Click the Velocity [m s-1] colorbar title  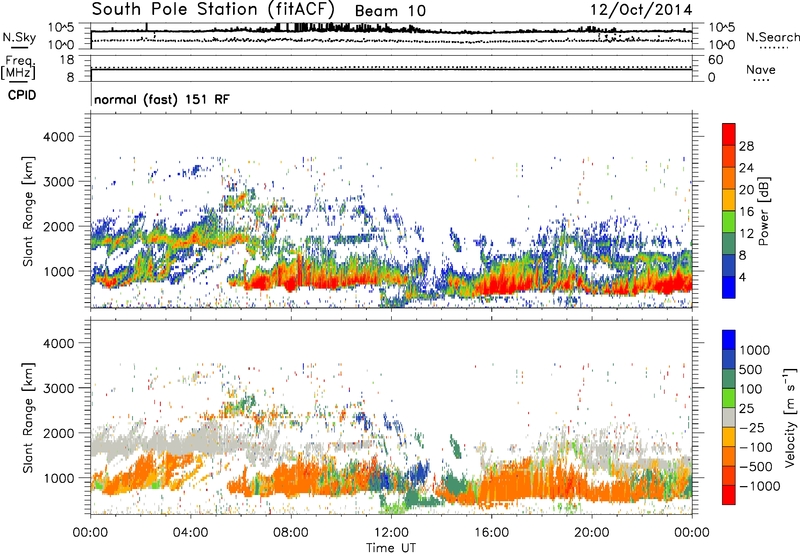[790, 418]
